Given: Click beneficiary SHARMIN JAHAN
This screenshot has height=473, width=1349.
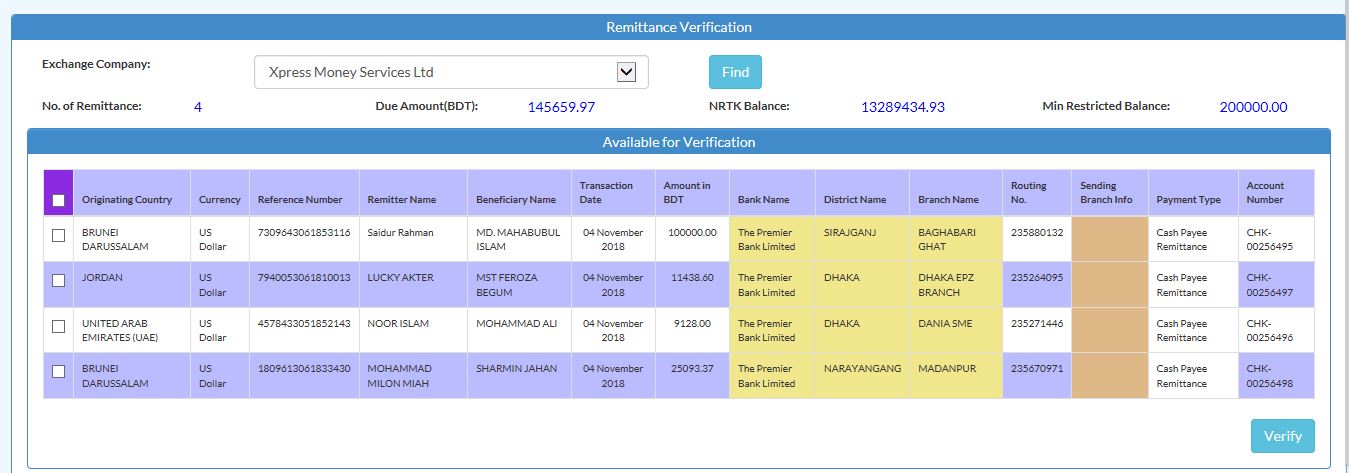Looking at the screenshot, I should pyautogui.click(x=516, y=368).
